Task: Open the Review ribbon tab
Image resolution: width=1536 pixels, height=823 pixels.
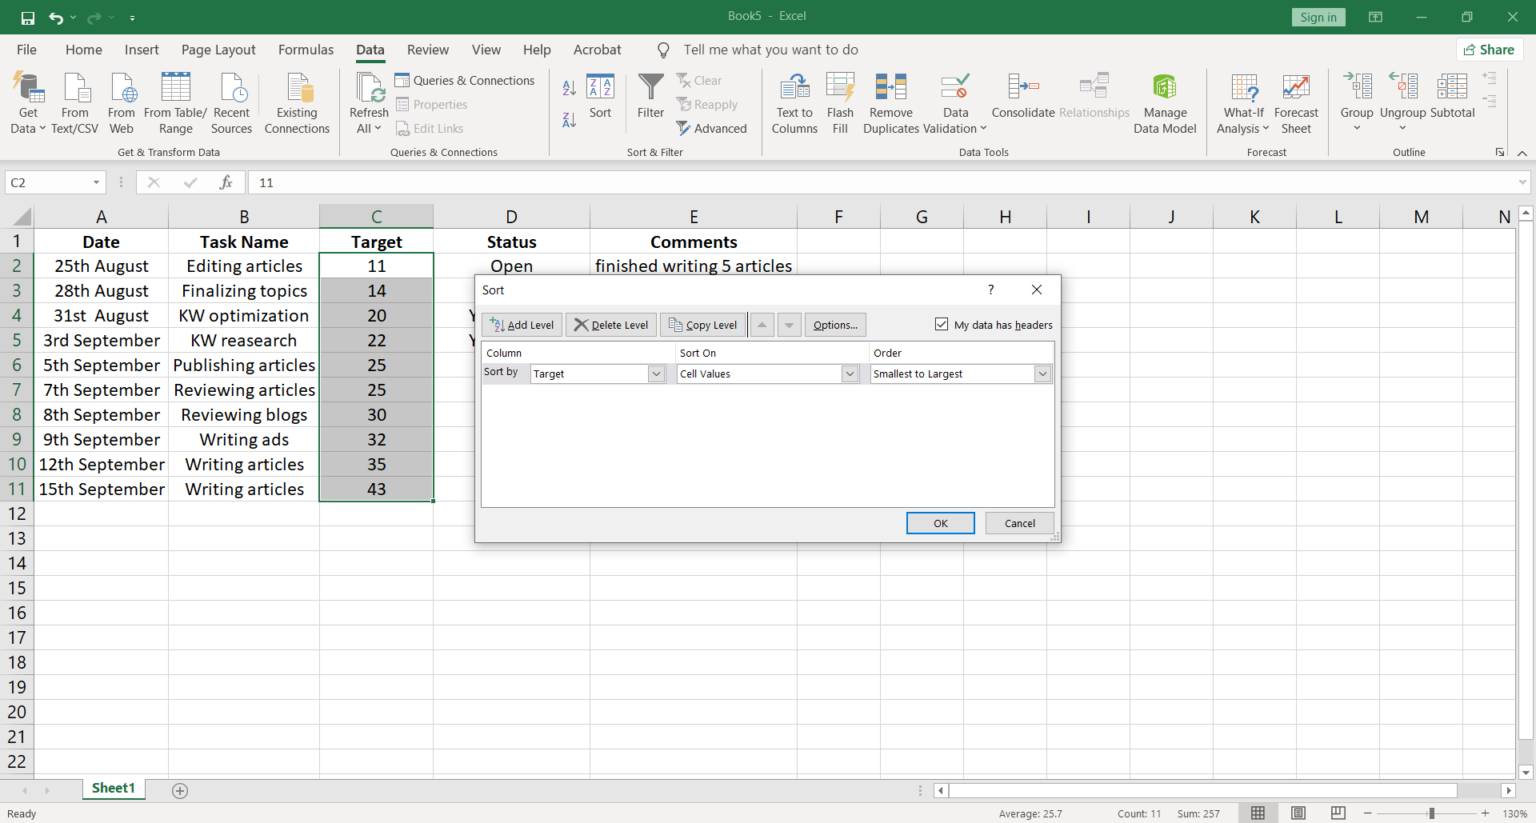Action: pyautogui.click(x=427, y=49)
